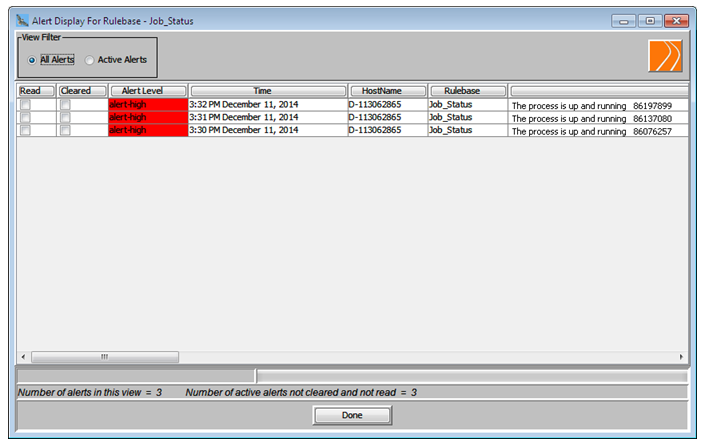Check Cleared for the 3:32 PM alert
Viewport: 705px width, 446px height.
[65, 105]
